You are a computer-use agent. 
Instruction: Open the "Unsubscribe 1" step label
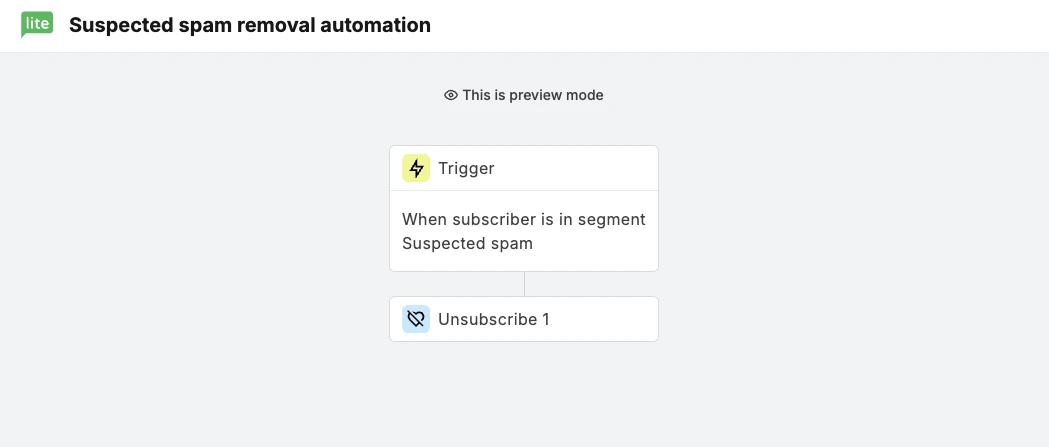pyautogui.click(x=493, y=320)
